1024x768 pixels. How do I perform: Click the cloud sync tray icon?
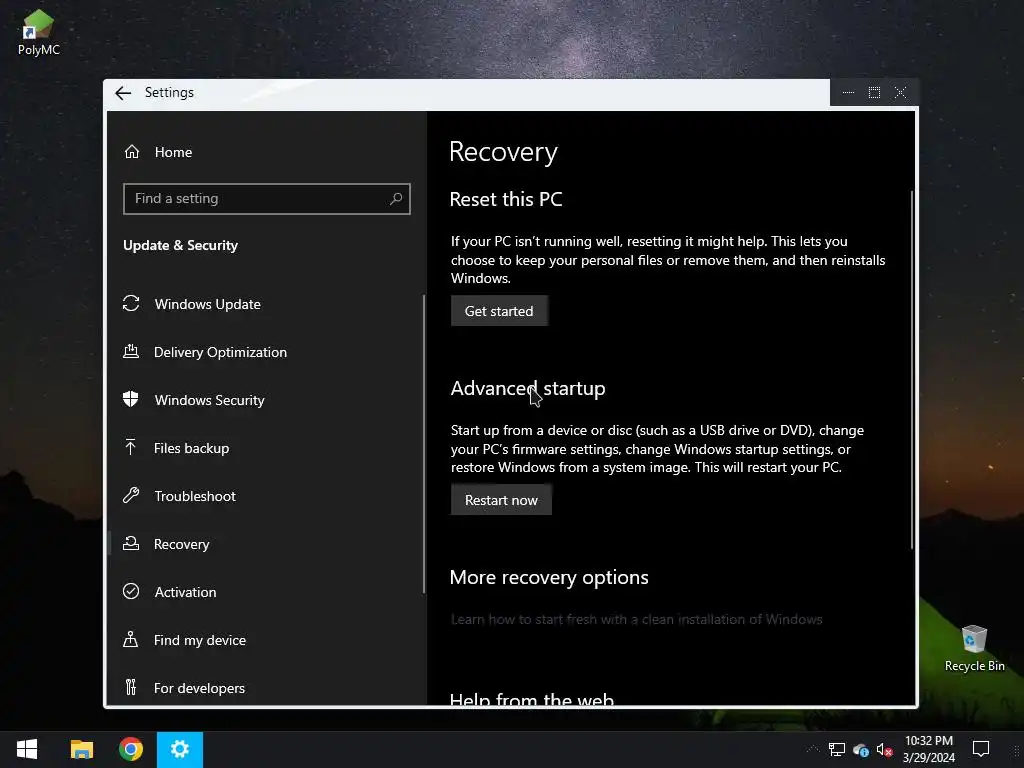[x=861, y=750]
